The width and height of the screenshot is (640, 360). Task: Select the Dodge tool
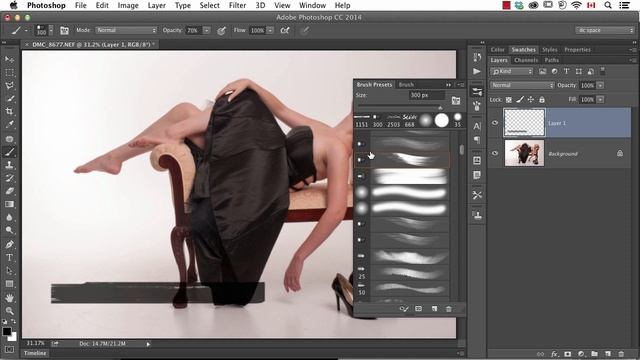click(x=9, y=230)
